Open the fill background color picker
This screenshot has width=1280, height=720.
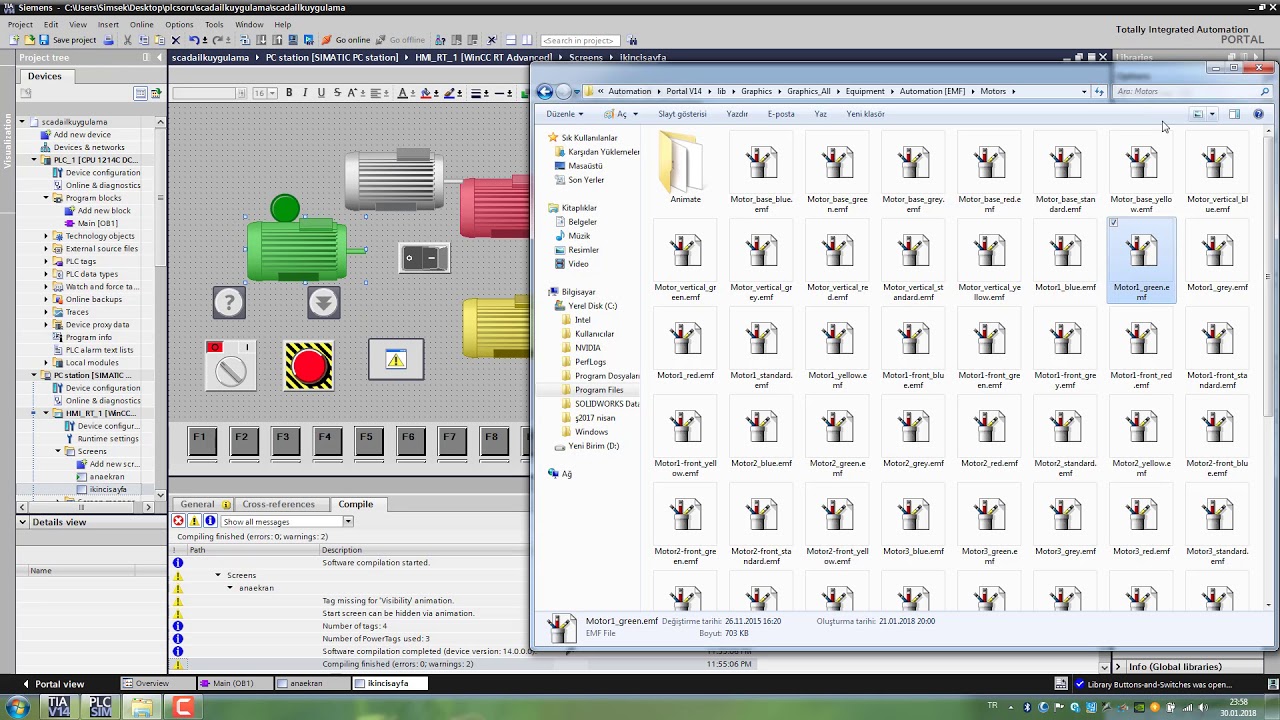pos(427,93)
